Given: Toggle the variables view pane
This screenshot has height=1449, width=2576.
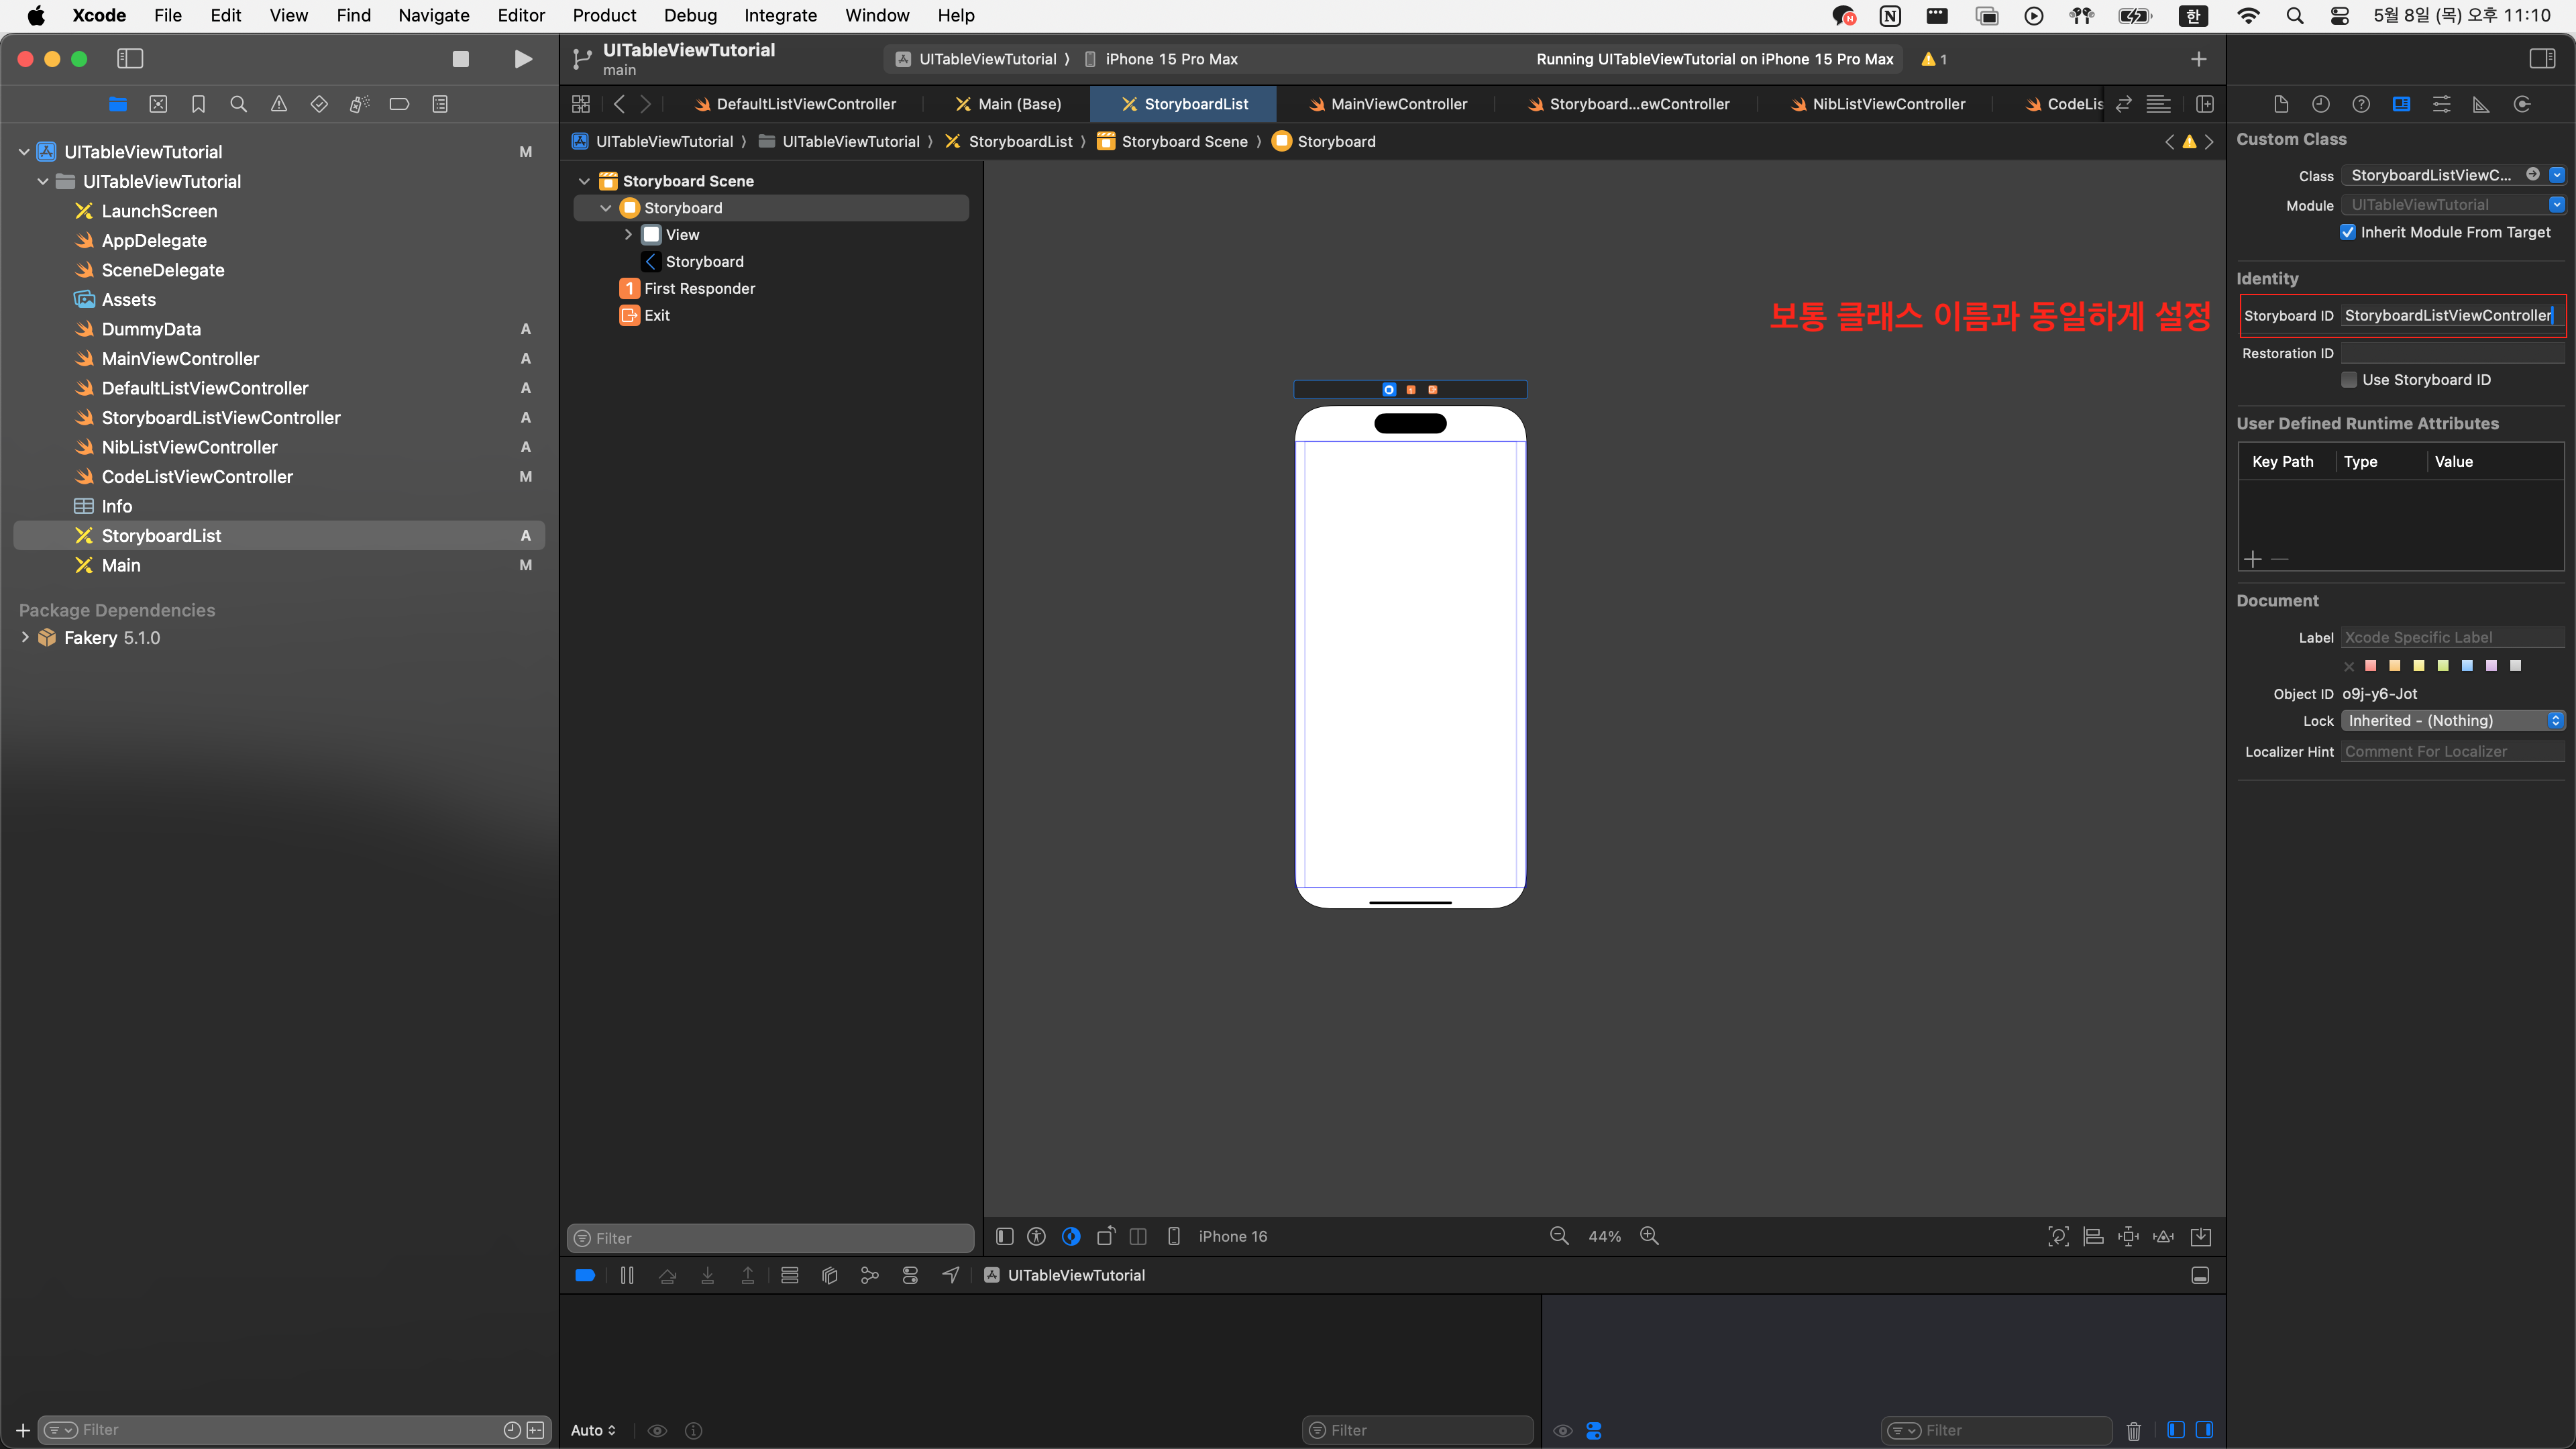Looking at the screenshot, I should coord(2175,1430).
